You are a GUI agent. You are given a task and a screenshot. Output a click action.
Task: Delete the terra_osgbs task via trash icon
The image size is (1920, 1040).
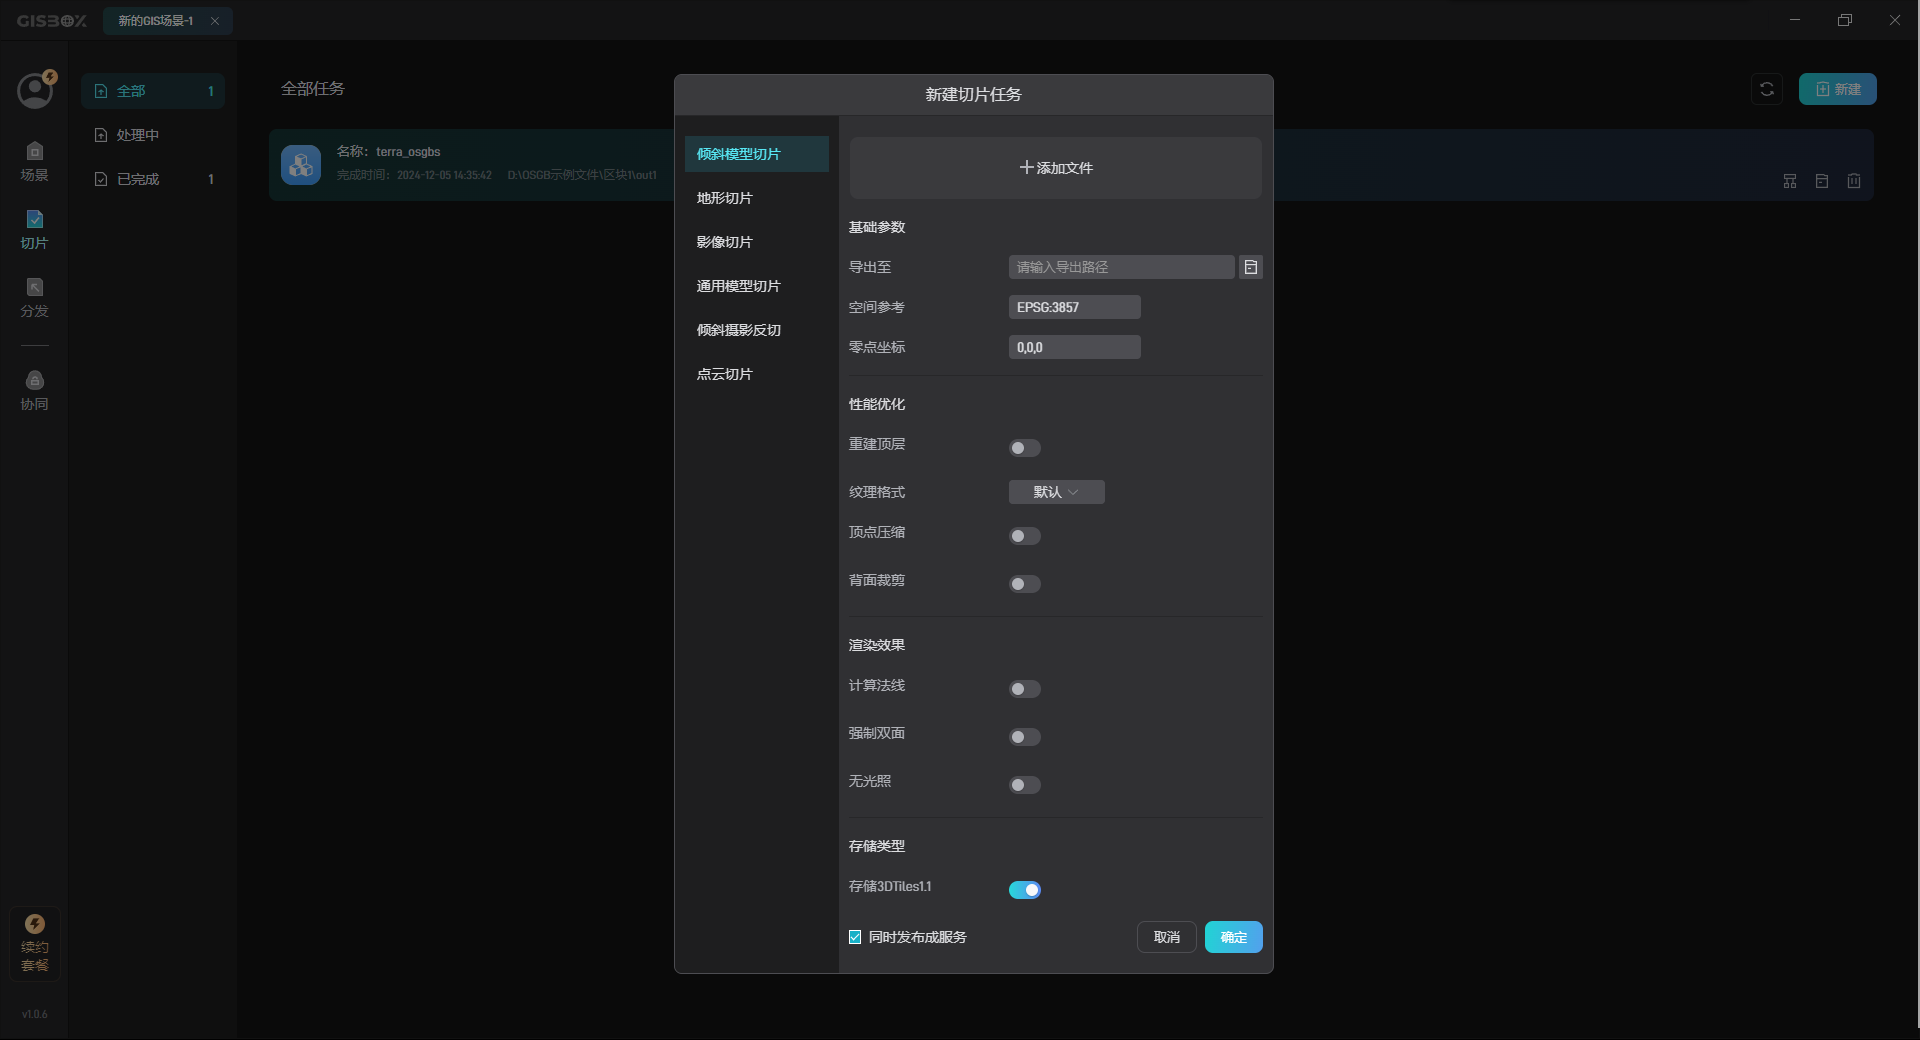(x=1853, y=181)
